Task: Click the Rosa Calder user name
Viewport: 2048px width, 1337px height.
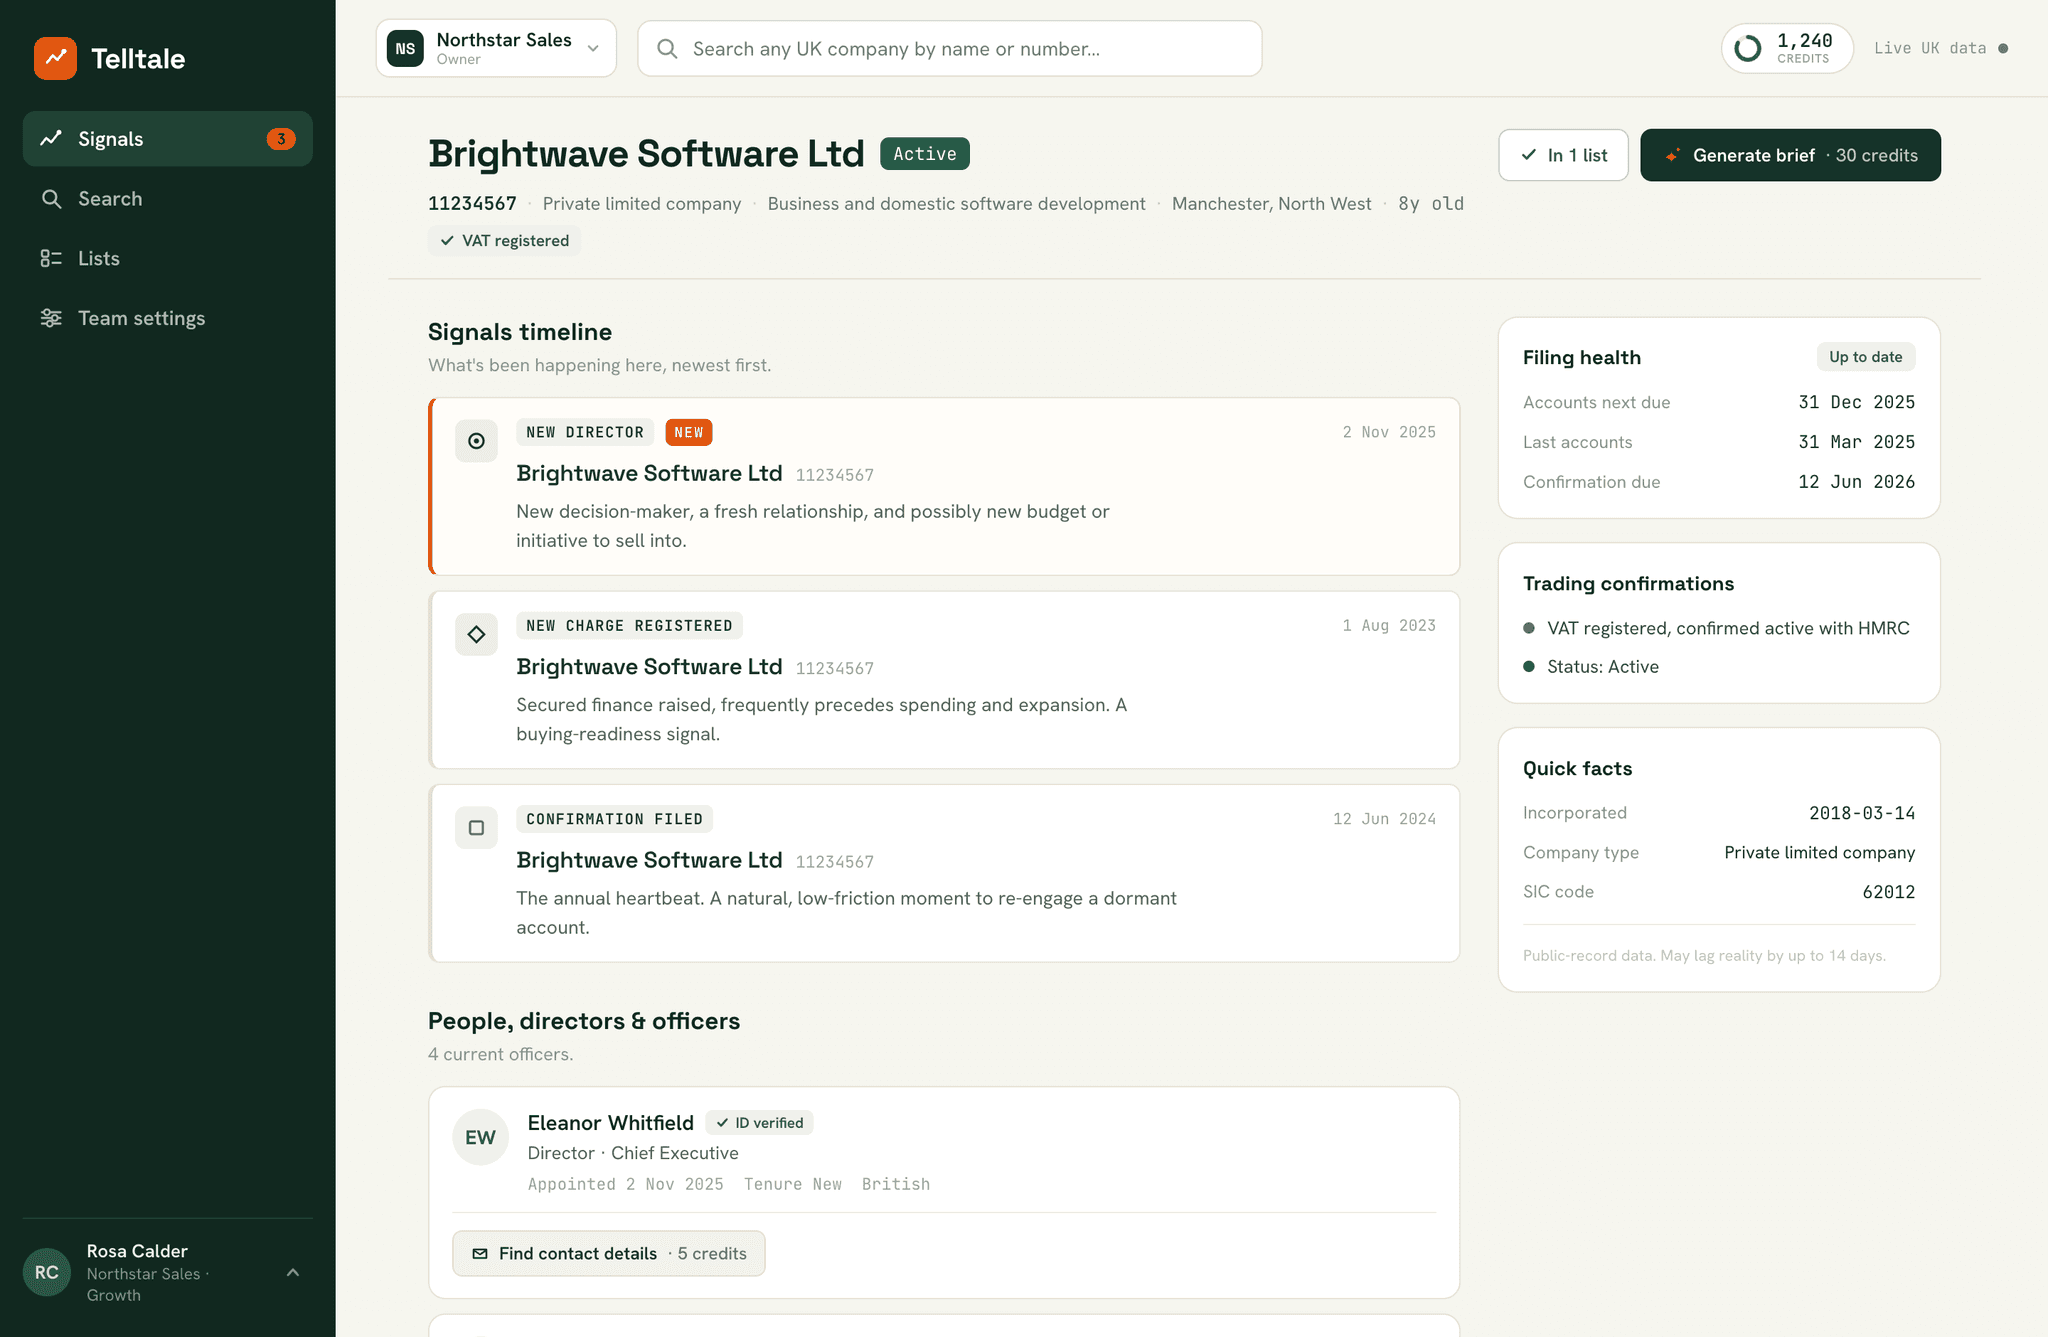Action: 137,1251
